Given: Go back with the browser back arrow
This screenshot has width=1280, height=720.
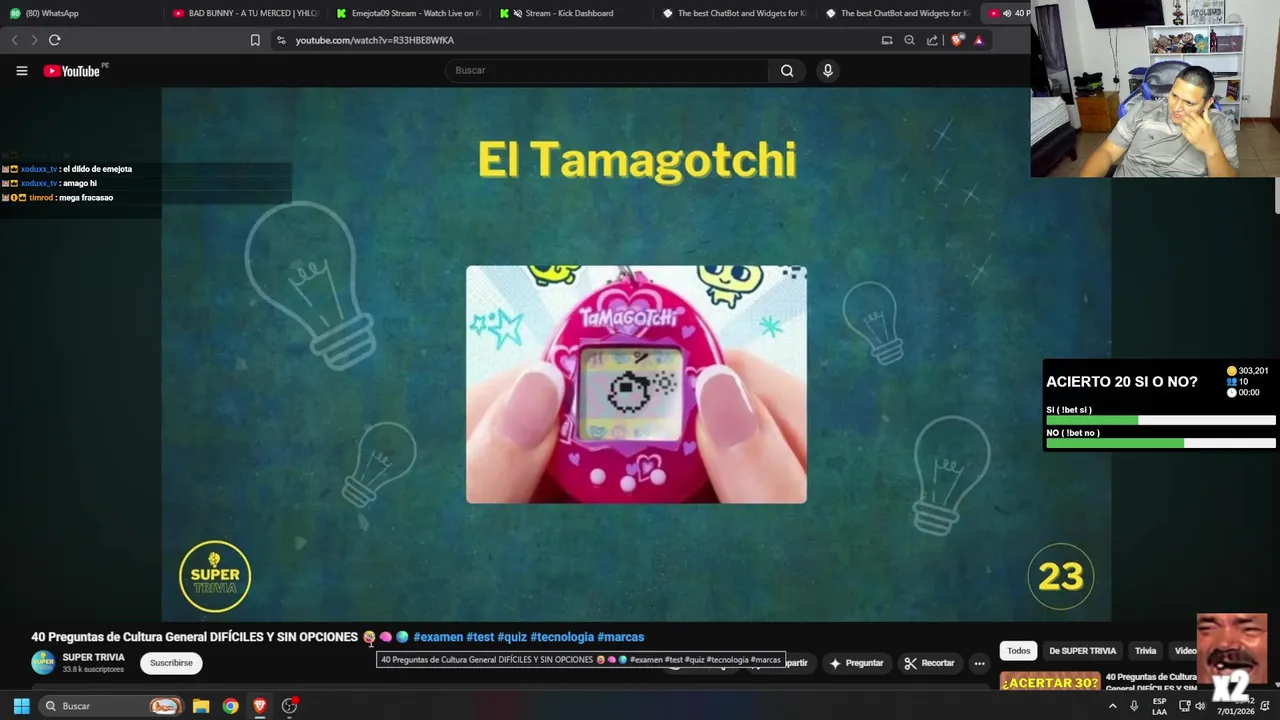Looking at the screenshot, I should coord(14,40).
